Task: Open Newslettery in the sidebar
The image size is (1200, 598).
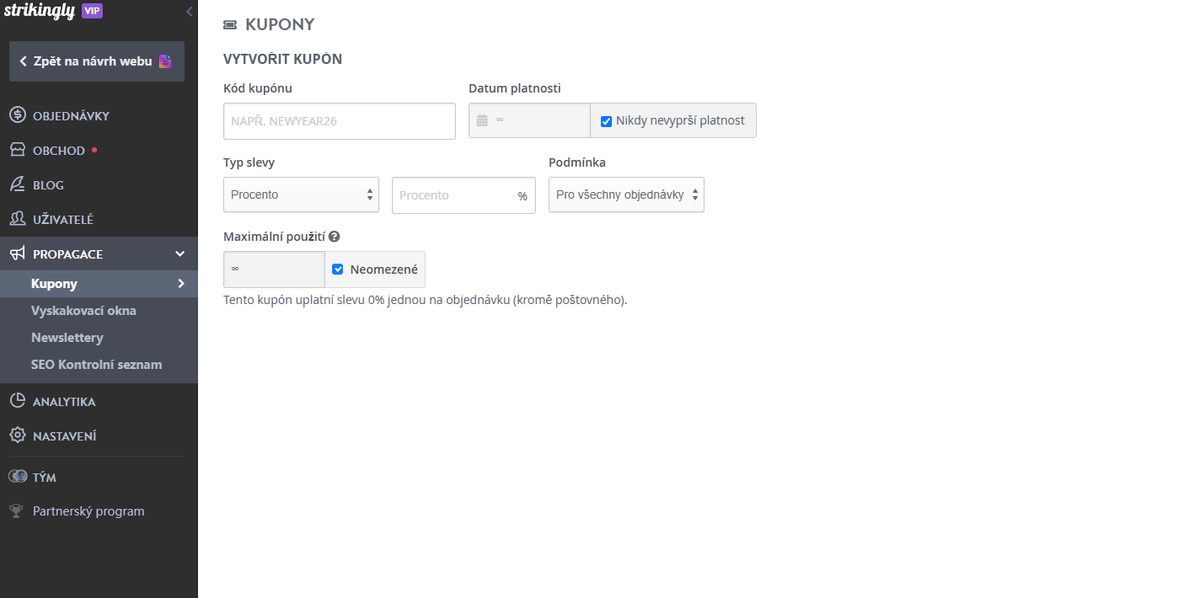Action: (67, 338)
